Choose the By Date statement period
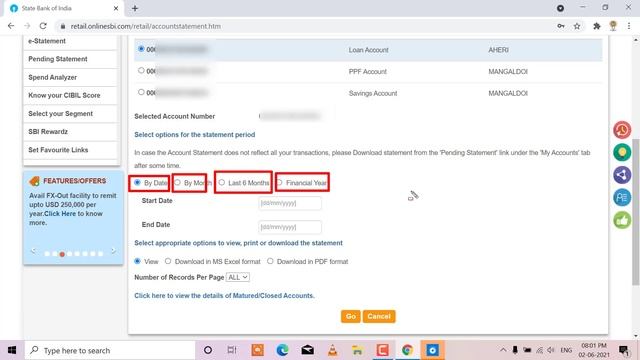The height and width of the screenshot is (360, 640). 138,182
